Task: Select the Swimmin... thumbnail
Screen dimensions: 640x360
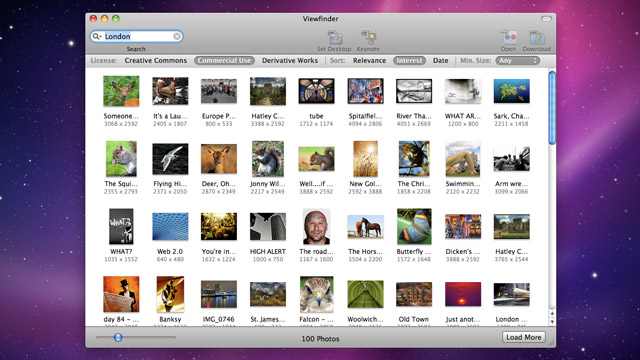Action: 463,159
